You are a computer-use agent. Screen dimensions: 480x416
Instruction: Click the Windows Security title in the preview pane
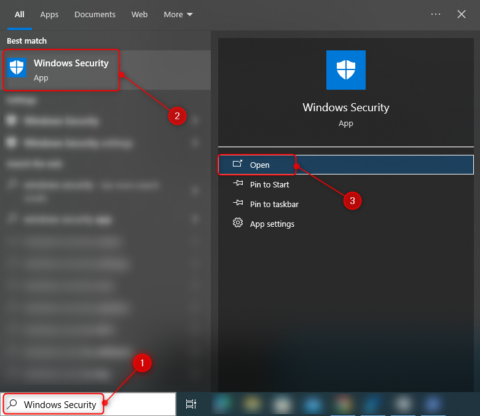coord(346,108)
